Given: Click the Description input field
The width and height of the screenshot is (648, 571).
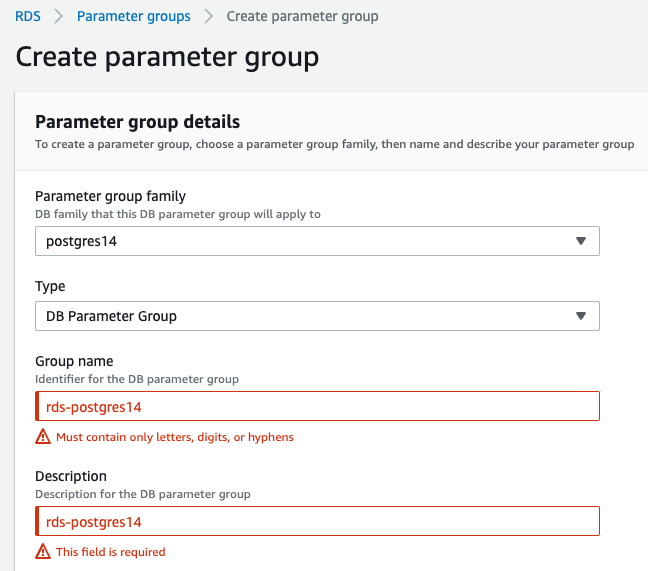Looking at the screenshot, I should click(317, 521).
